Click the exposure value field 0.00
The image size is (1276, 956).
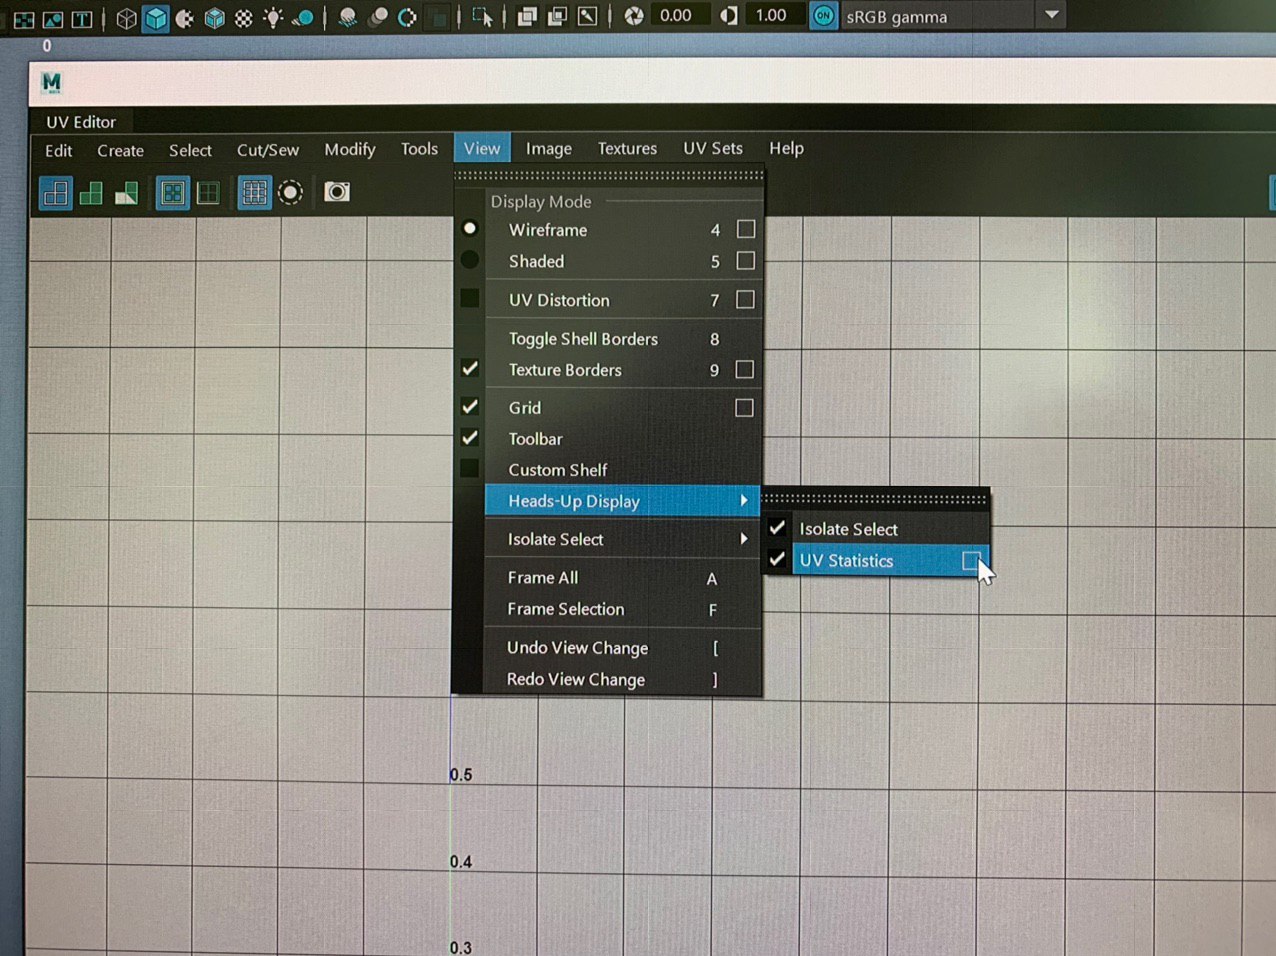click(x=679, y=15)
